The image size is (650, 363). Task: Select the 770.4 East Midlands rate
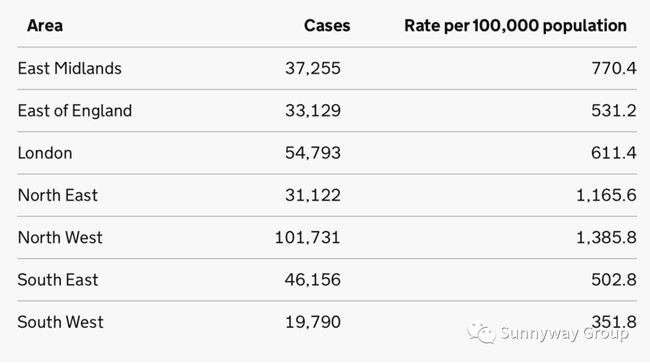pyautogui.click(x=614, y=68)
